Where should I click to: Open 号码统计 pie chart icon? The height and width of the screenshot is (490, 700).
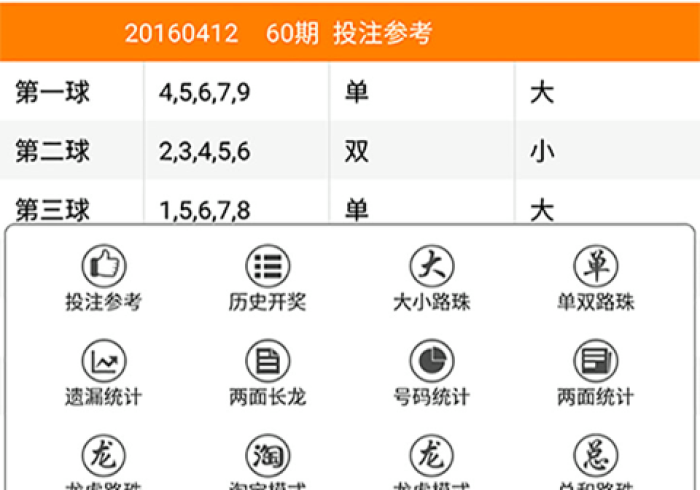pos(431,361)
